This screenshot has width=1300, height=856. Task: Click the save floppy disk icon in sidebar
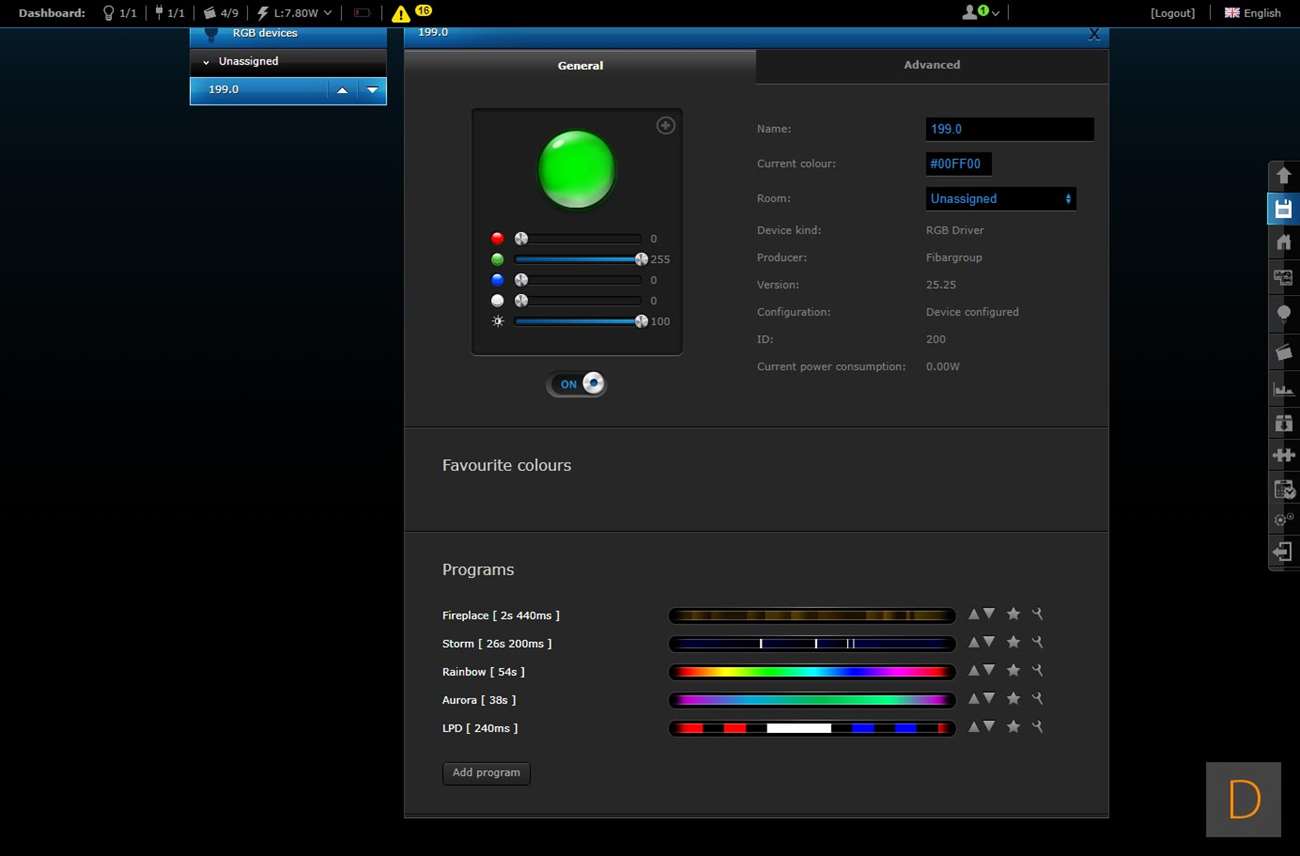[1283, 209]
